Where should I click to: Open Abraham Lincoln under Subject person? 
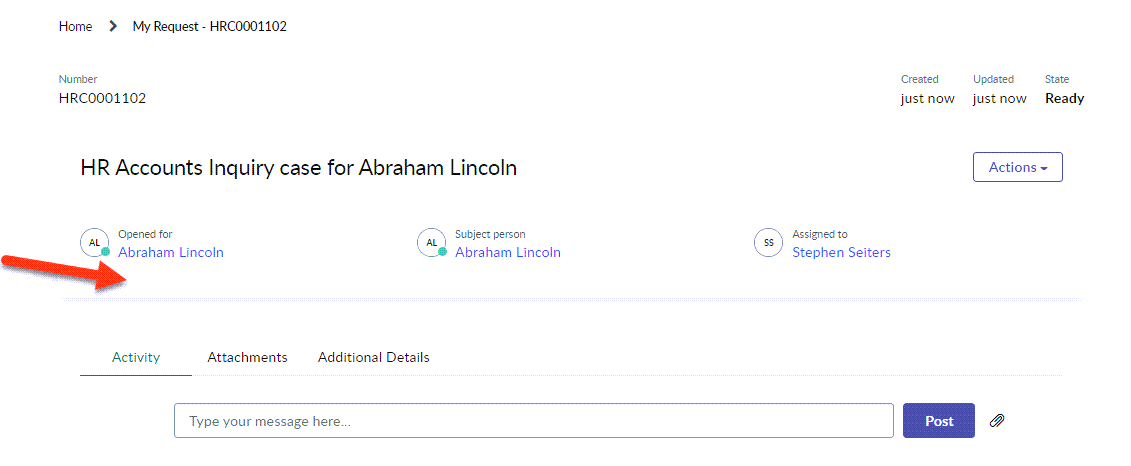point(508,252)
